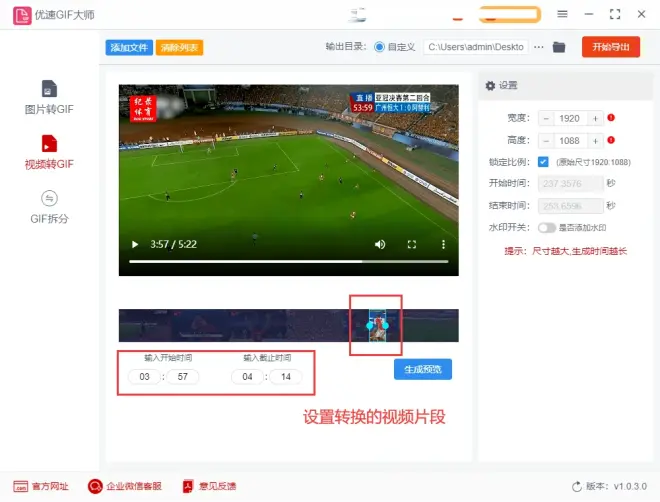Screen dimensions: 660x502
Task: Click the start time minutes field 03
Action: tap(144, 377)
